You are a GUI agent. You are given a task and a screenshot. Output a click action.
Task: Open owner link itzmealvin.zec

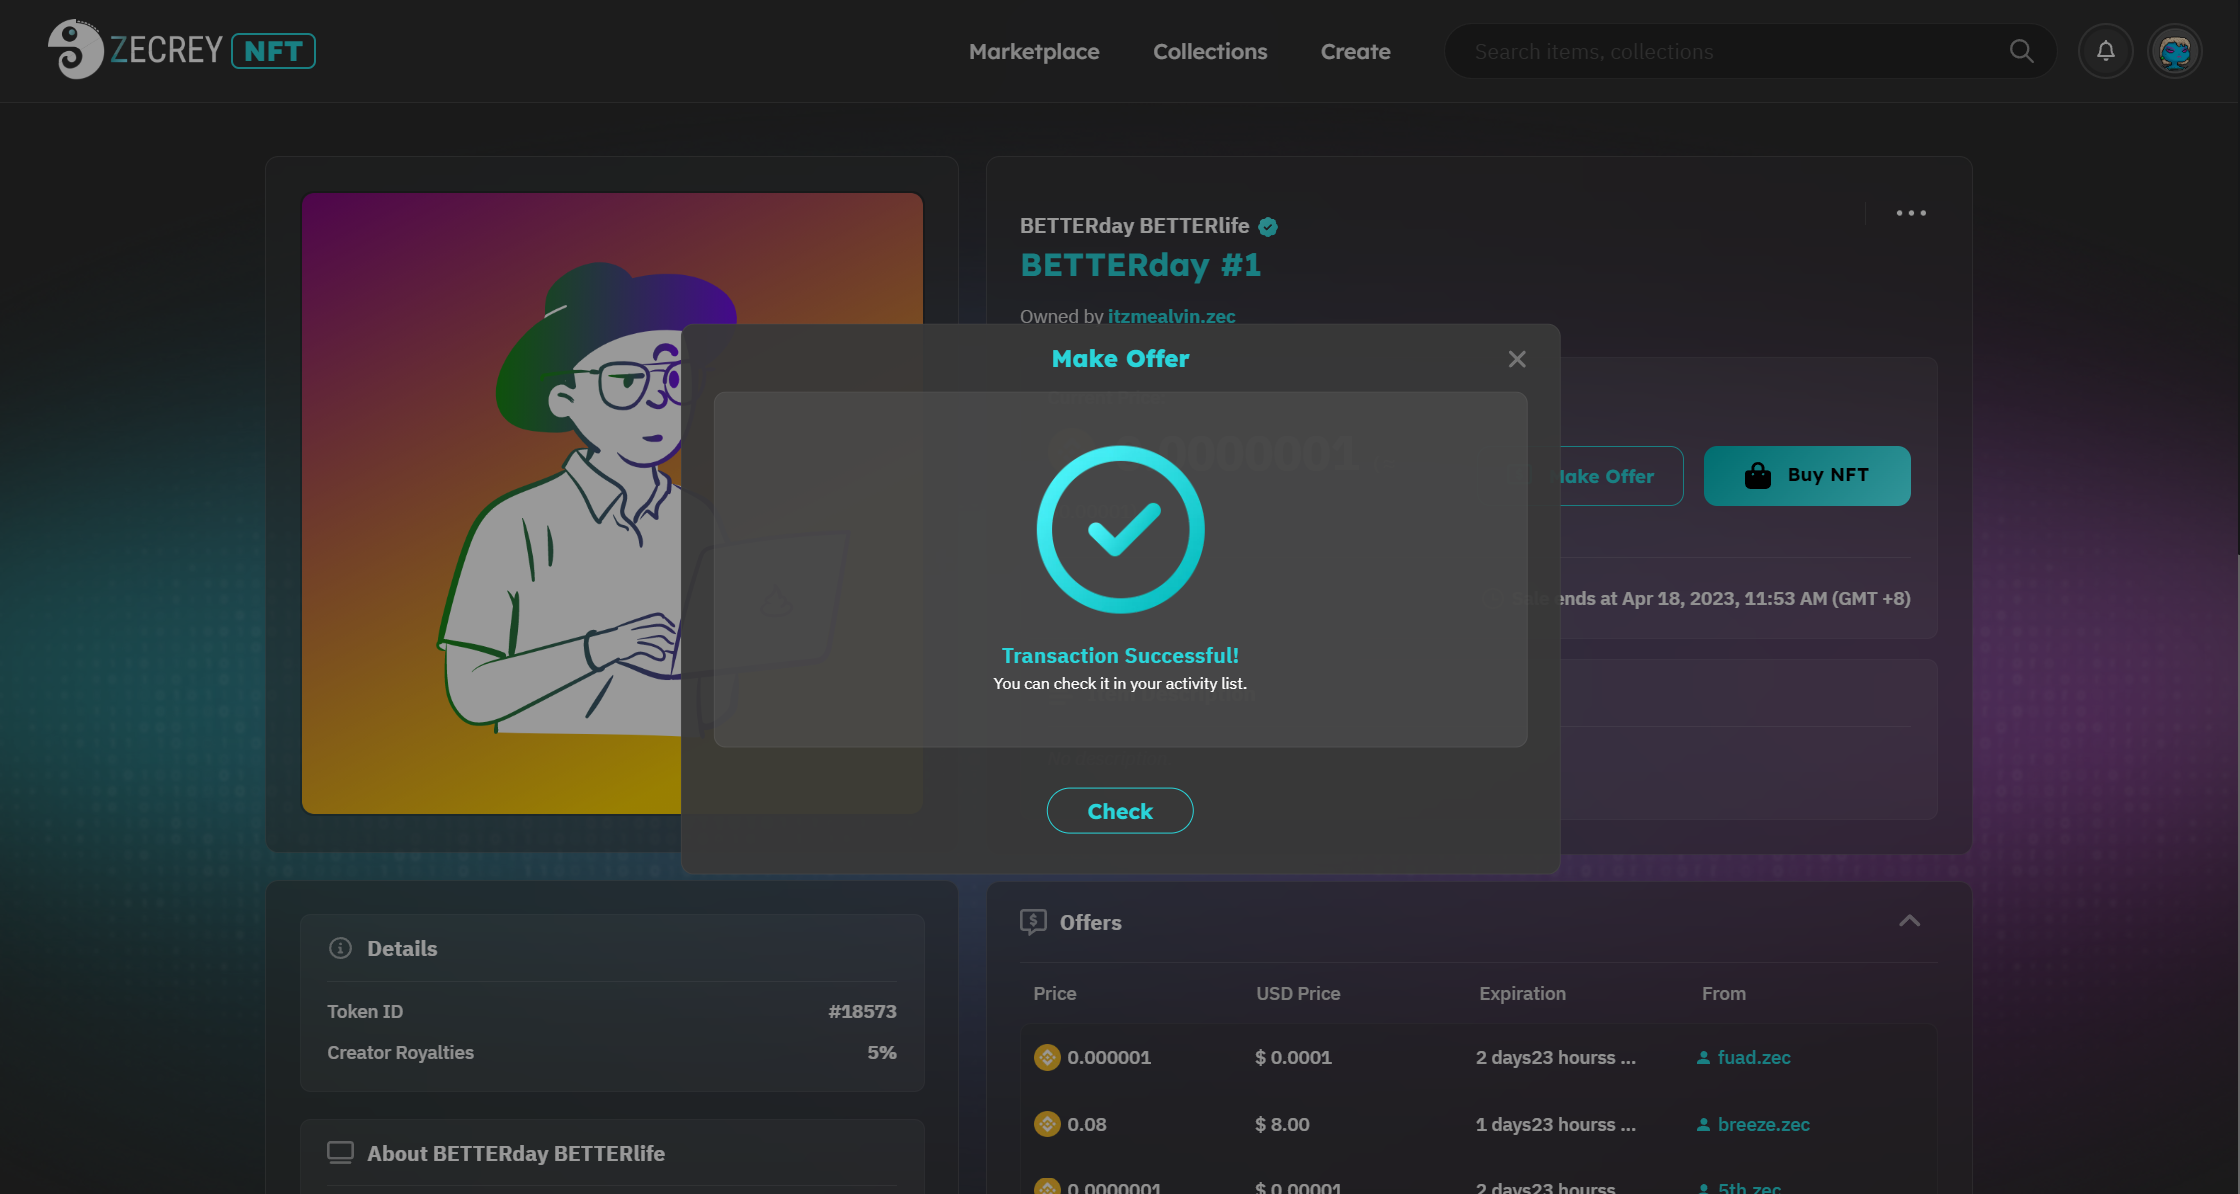[1171, 316]
